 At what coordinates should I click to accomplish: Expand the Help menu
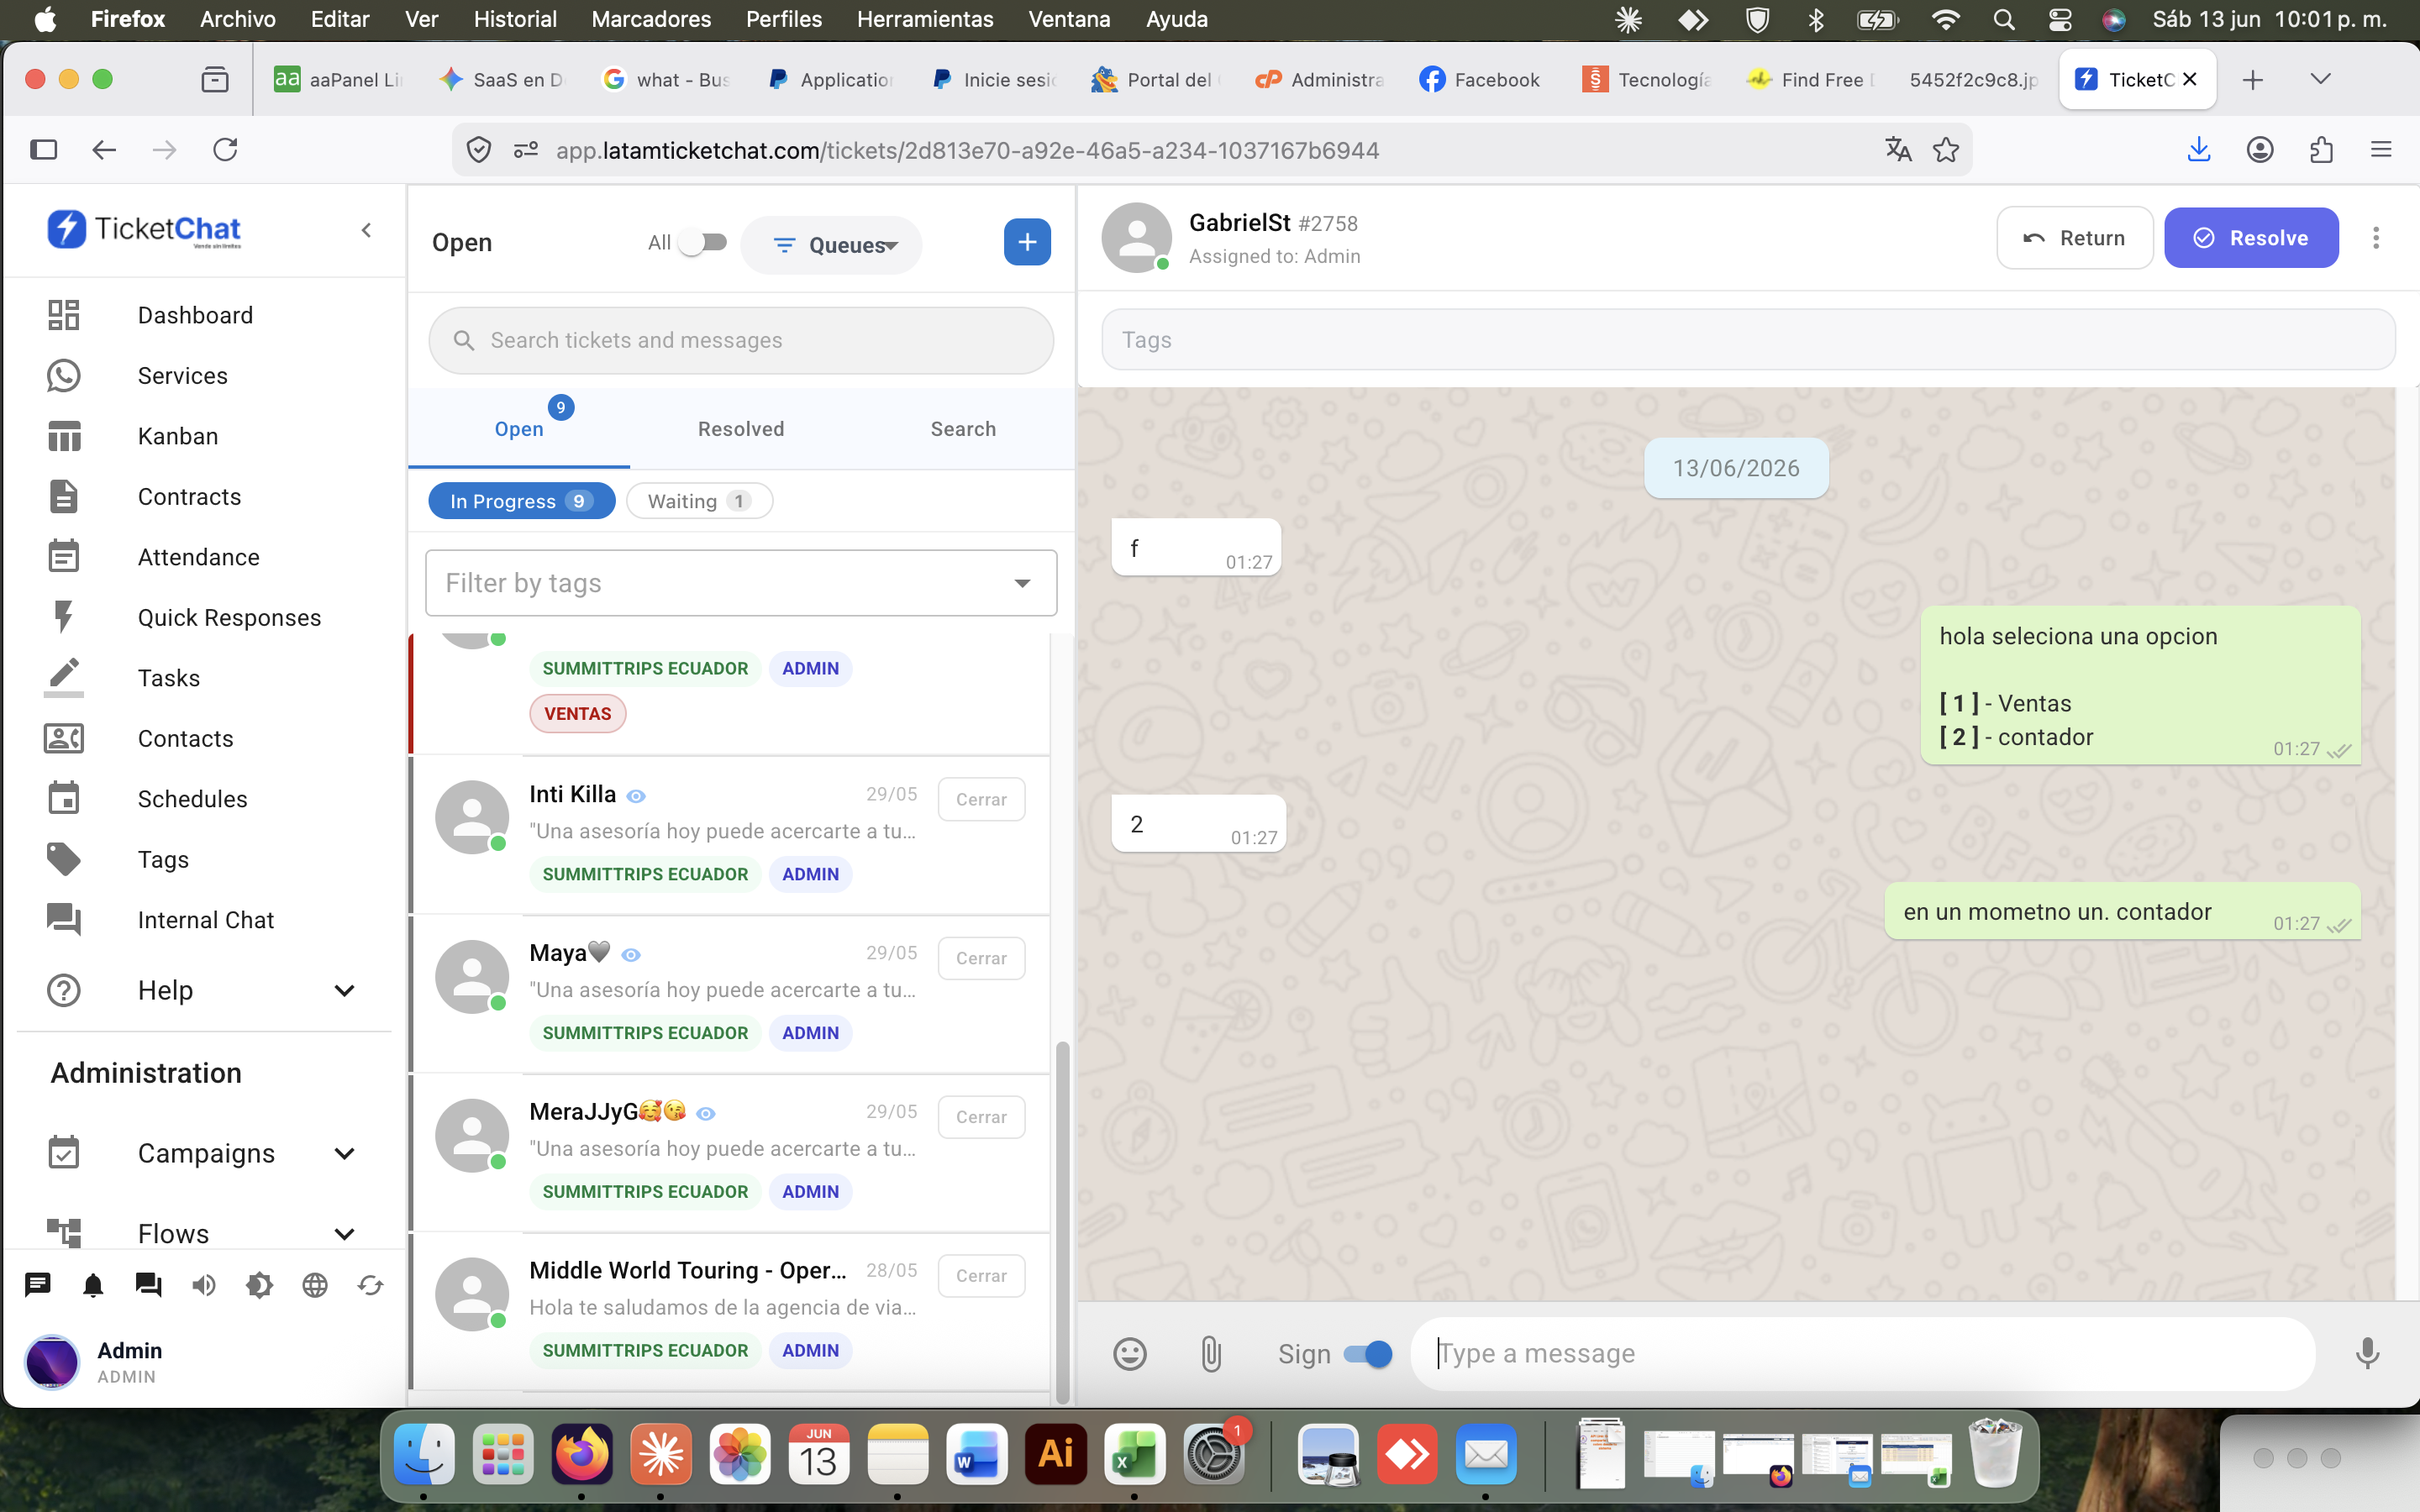[x=344, y=990]
